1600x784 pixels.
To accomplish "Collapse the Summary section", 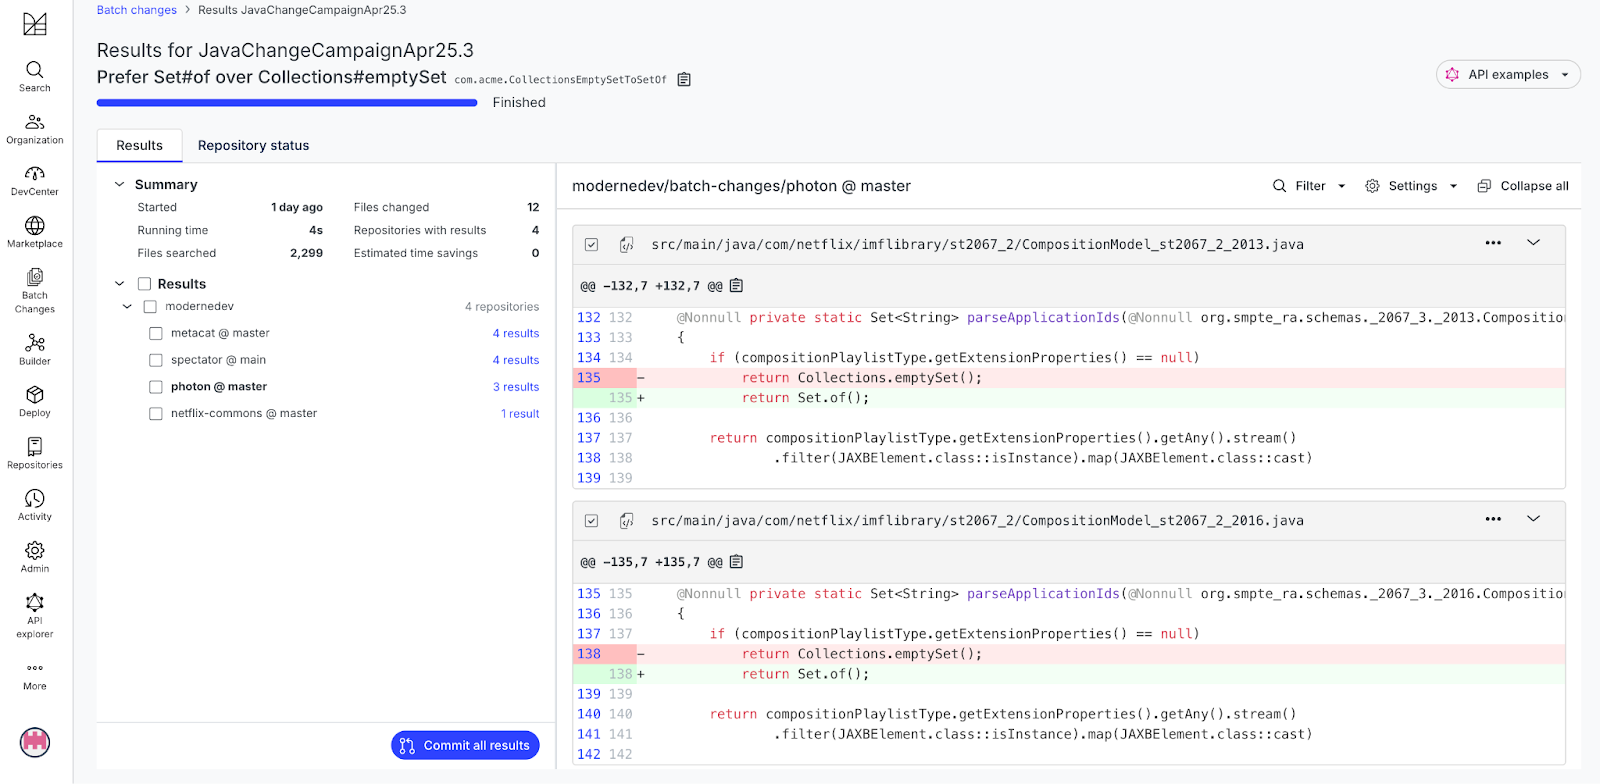I will 119,184.
